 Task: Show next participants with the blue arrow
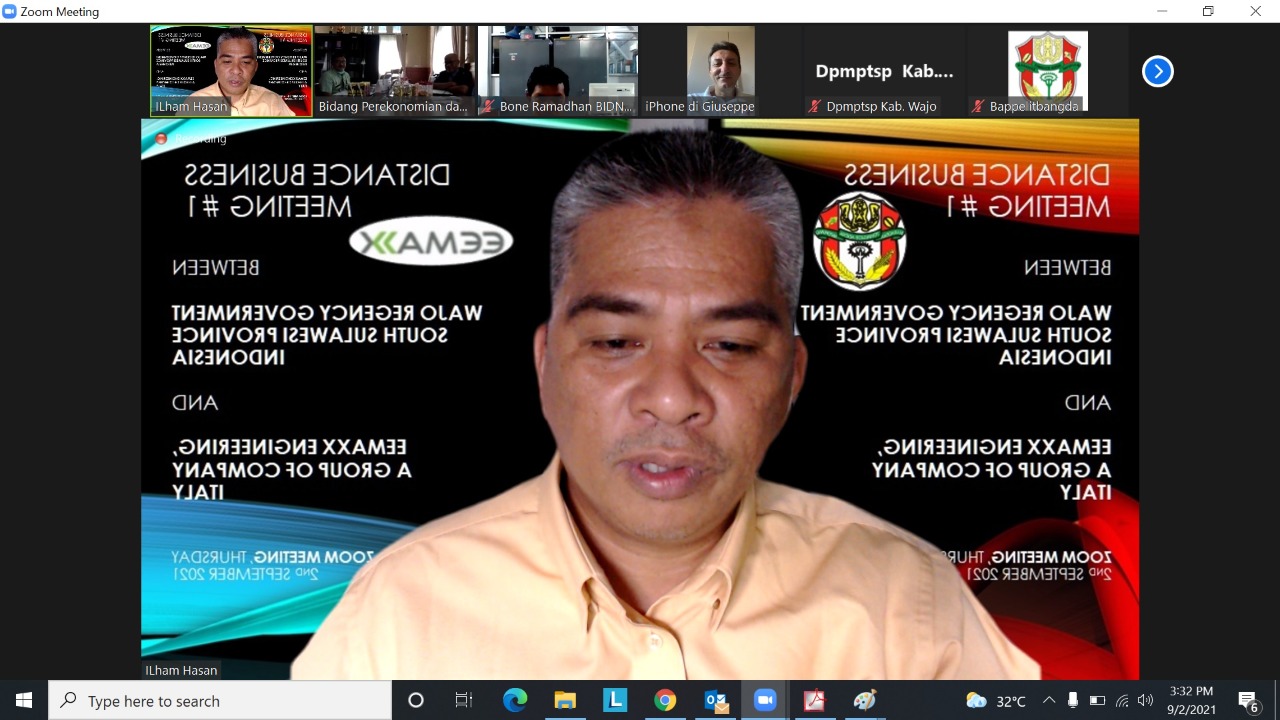click(1157, 71)
